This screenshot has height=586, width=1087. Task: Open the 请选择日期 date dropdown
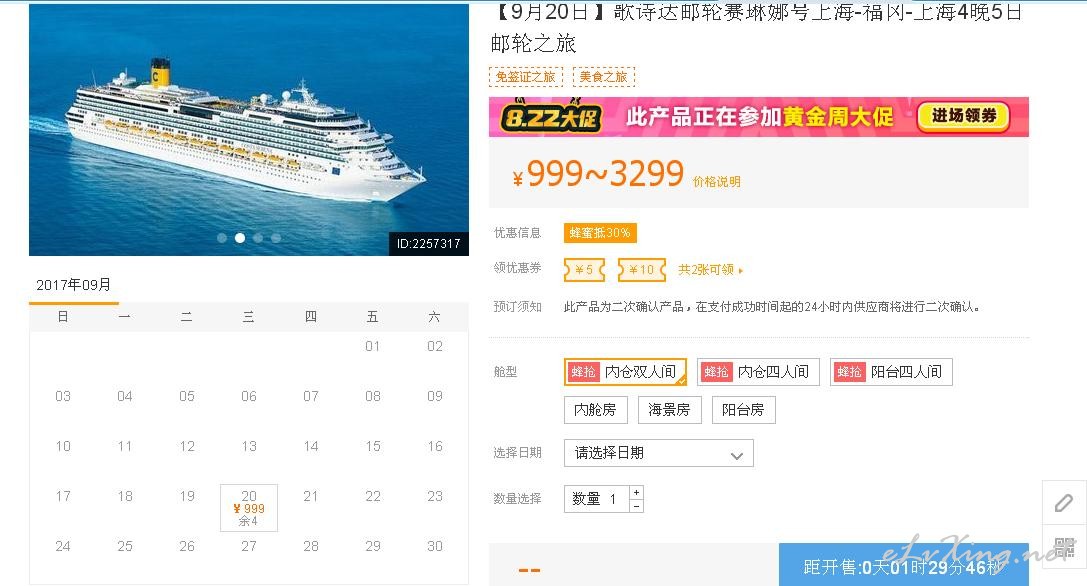(x=659, y=453)
